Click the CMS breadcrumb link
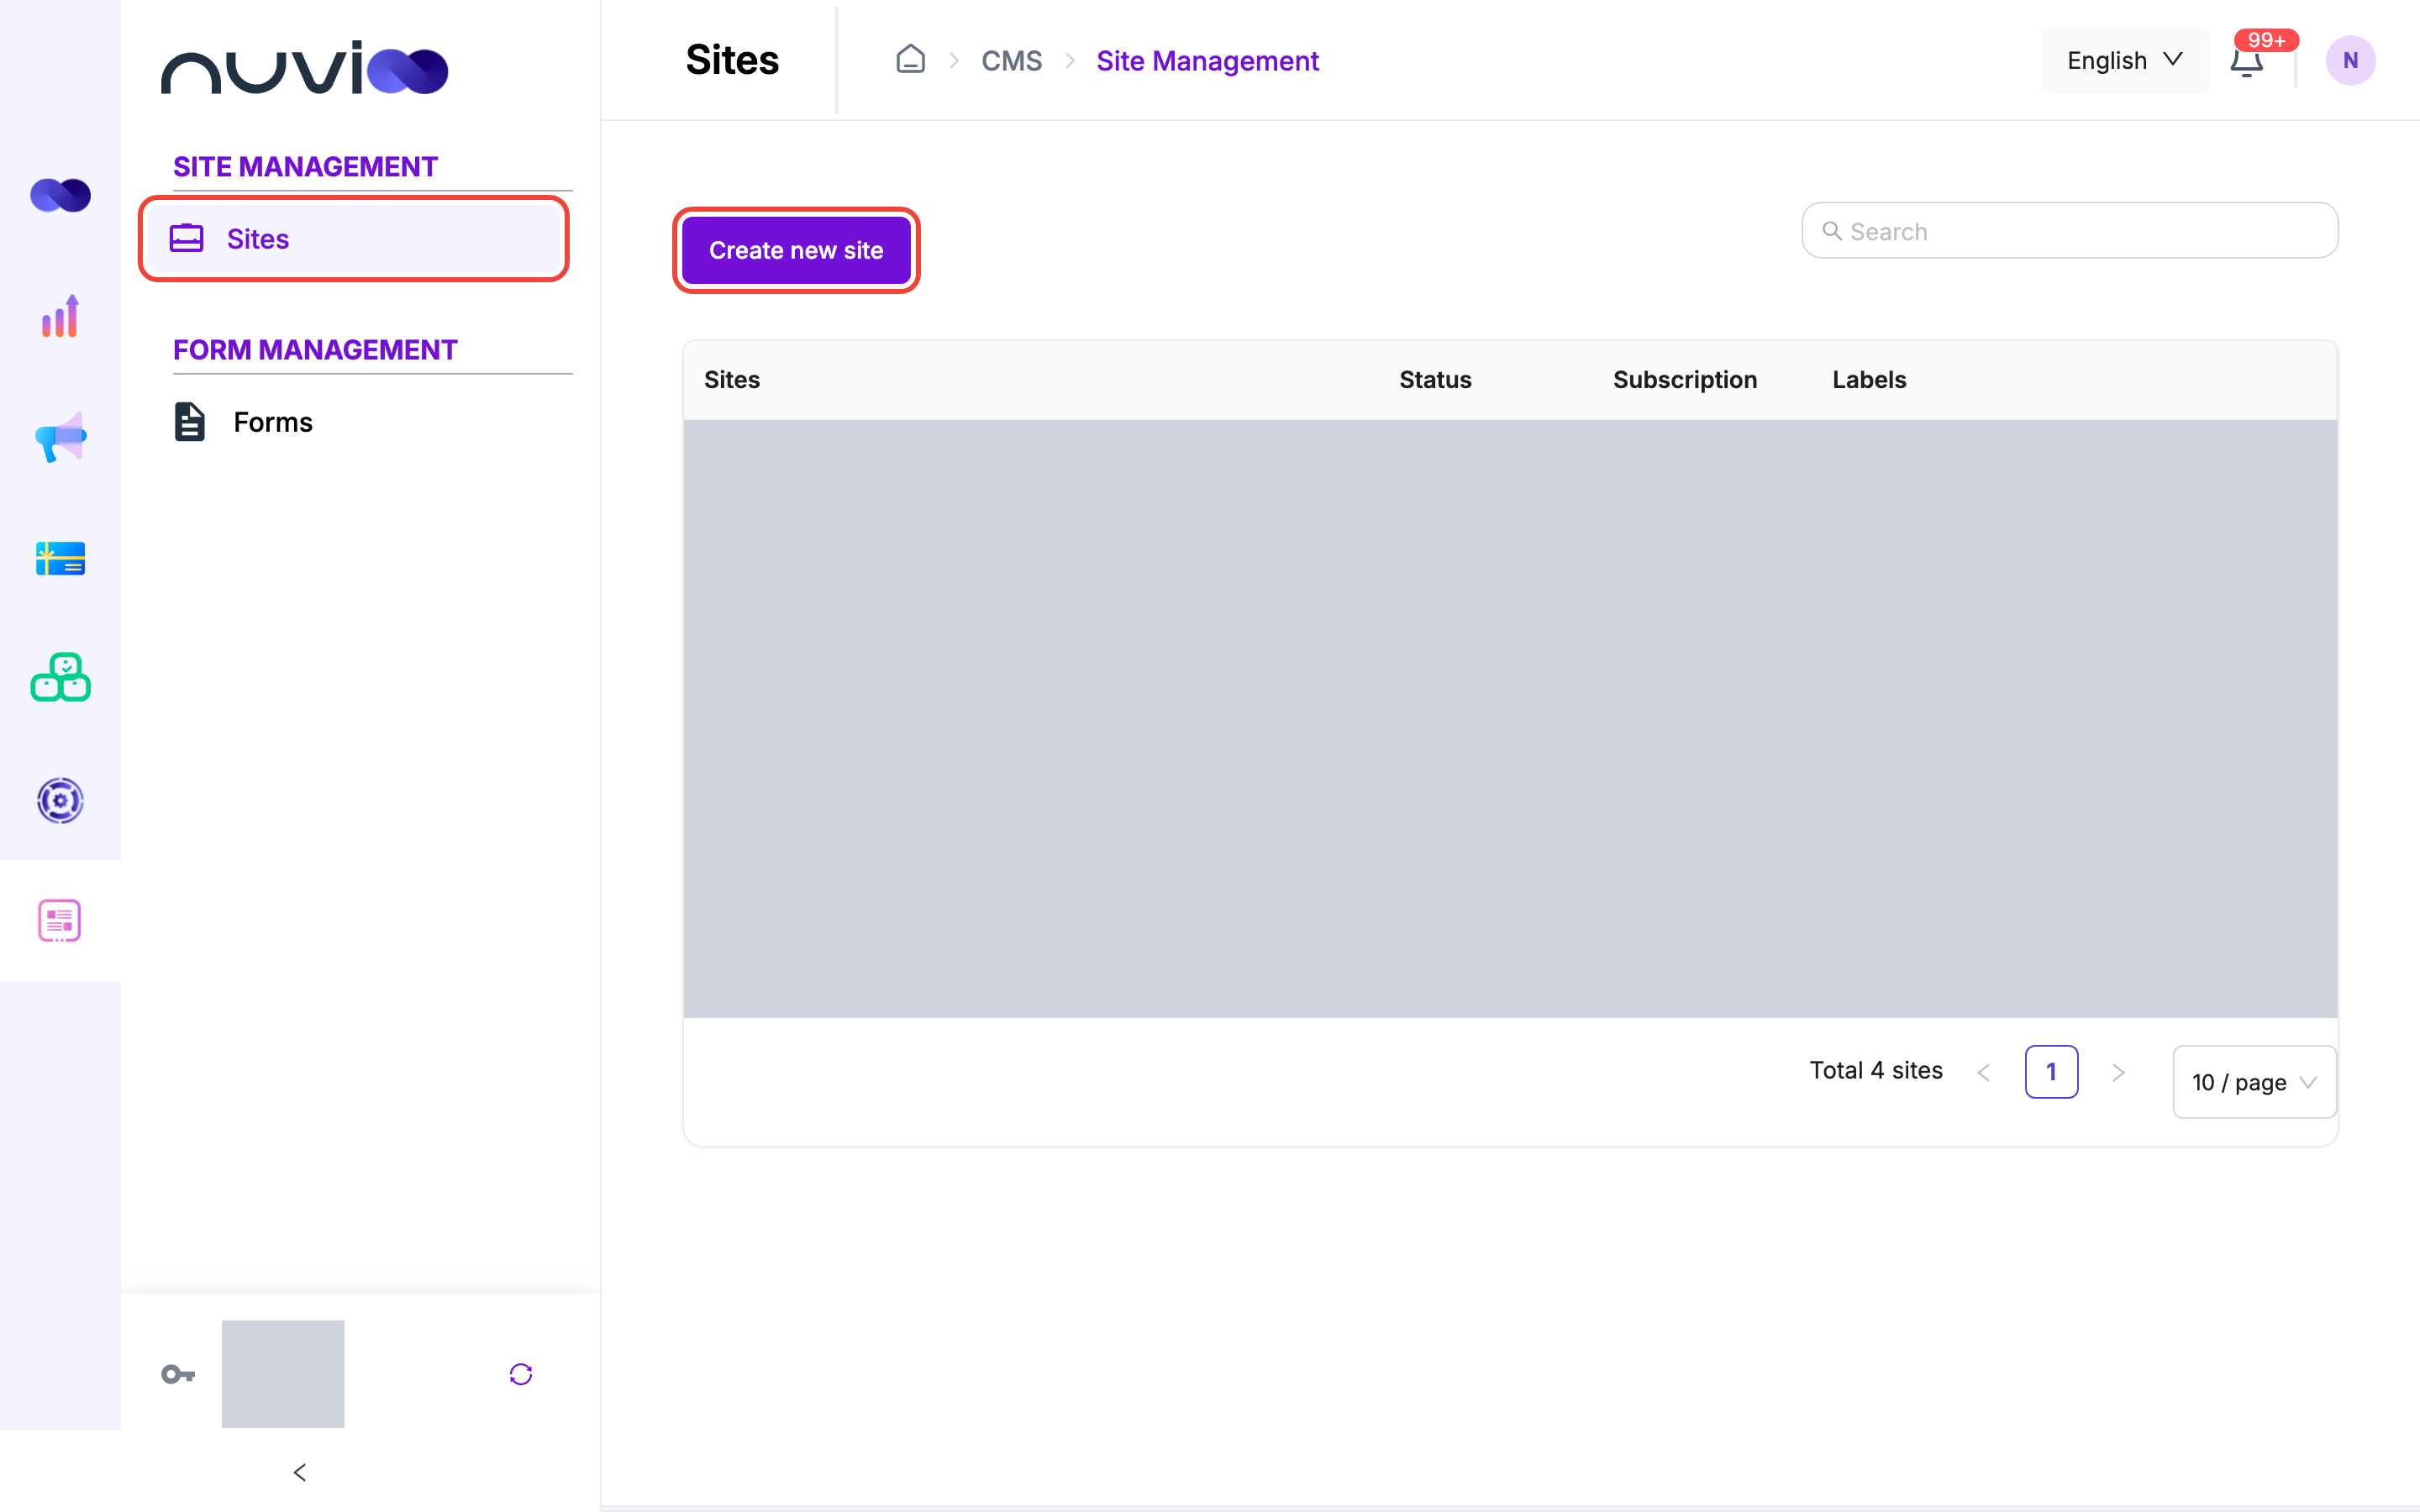 [1011, 61]
